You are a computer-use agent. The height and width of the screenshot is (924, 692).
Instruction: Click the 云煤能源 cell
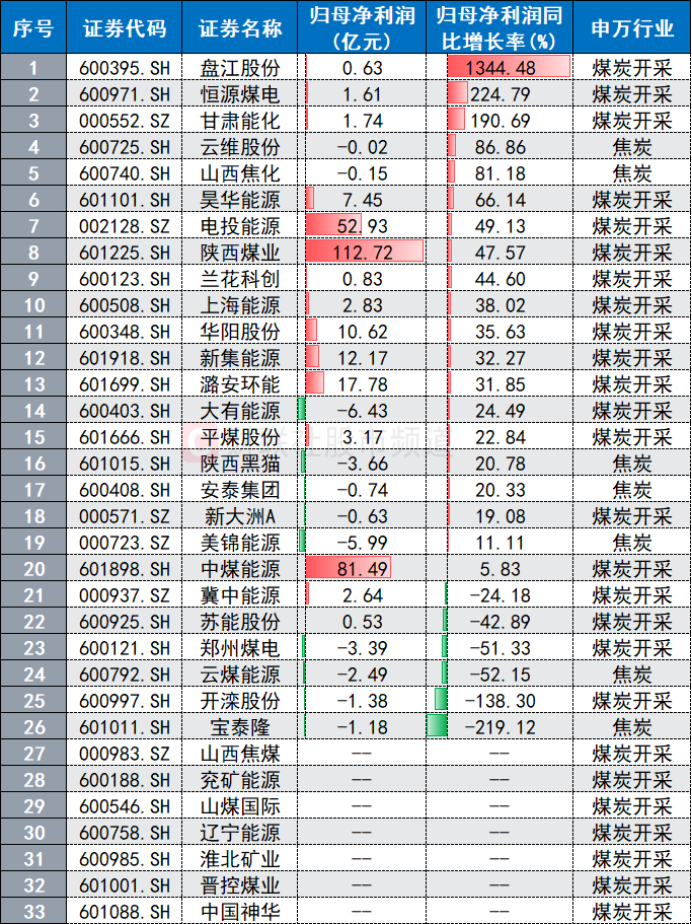(x=239, y=675)
